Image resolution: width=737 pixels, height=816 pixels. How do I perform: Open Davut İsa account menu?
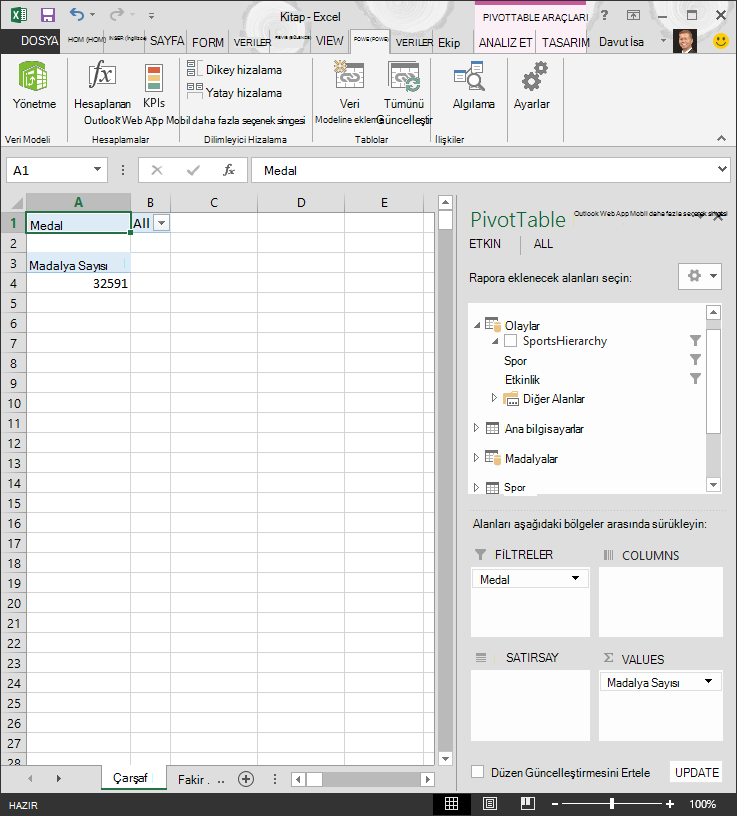(621, 42)
